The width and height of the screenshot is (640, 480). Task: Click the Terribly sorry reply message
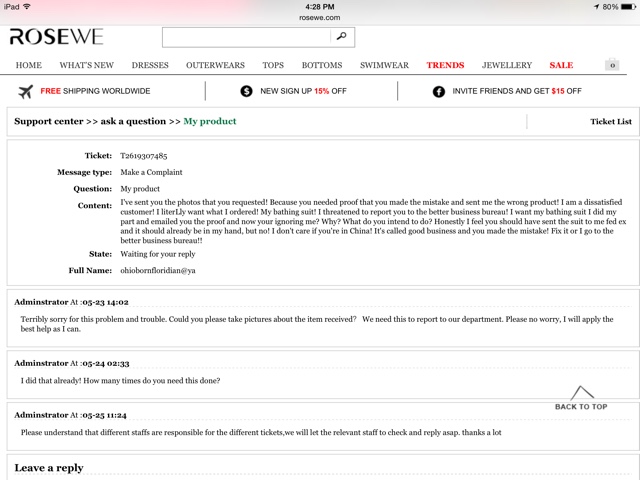(x=317, y=324)
